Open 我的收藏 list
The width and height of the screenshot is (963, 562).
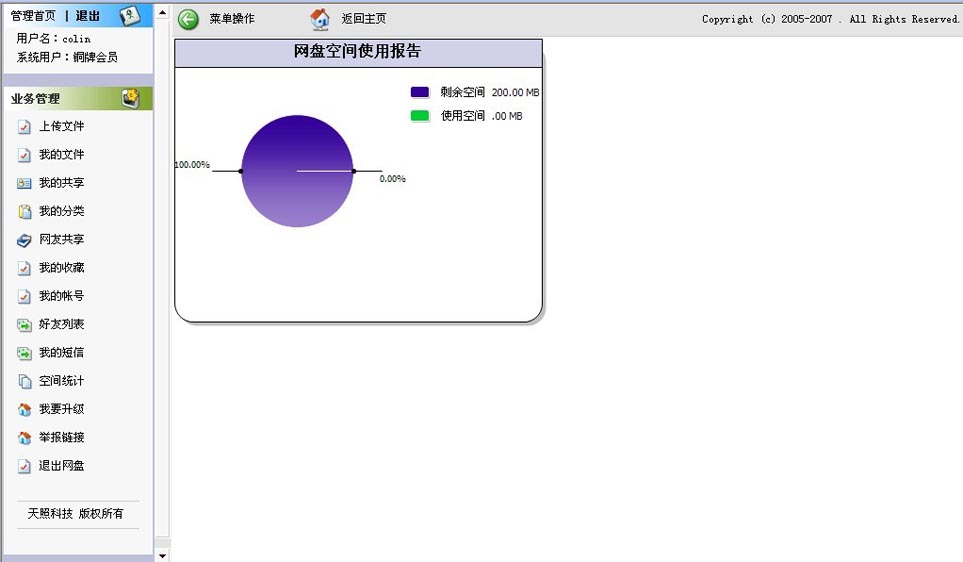click(61, 267)
